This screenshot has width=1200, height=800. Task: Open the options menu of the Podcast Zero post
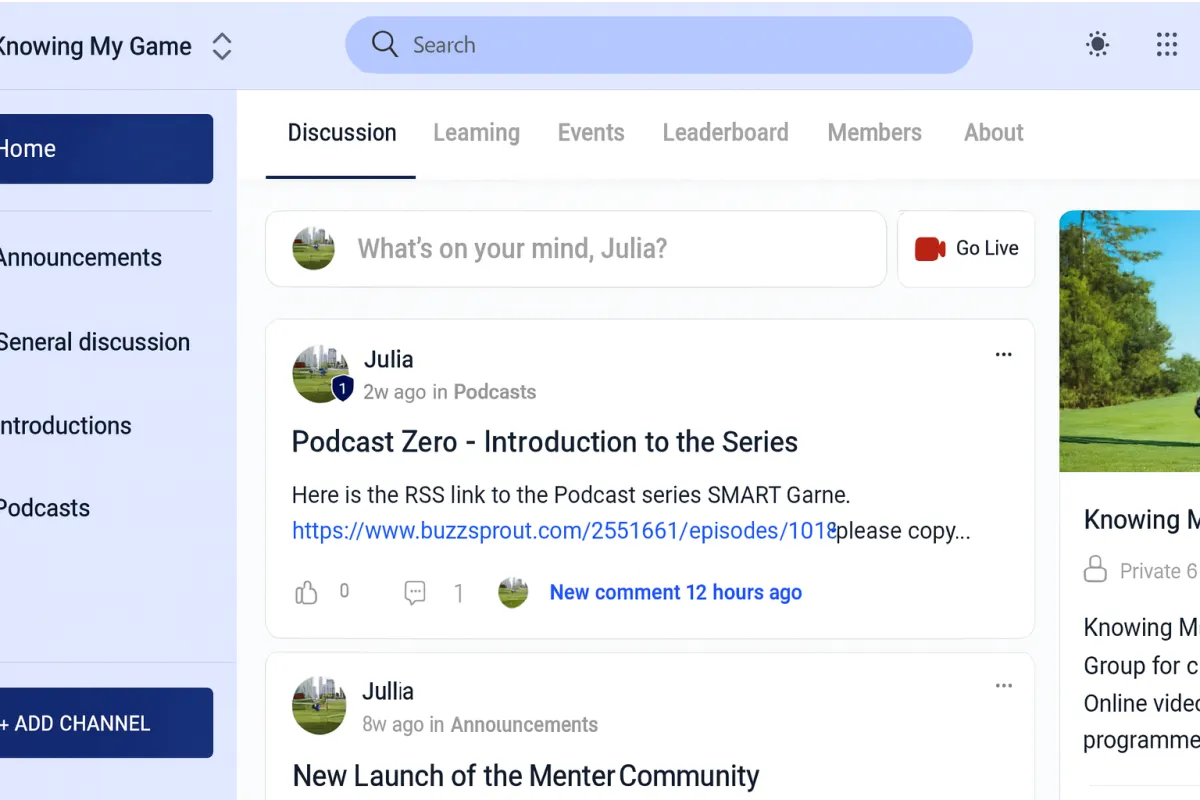coord(1004,354)
